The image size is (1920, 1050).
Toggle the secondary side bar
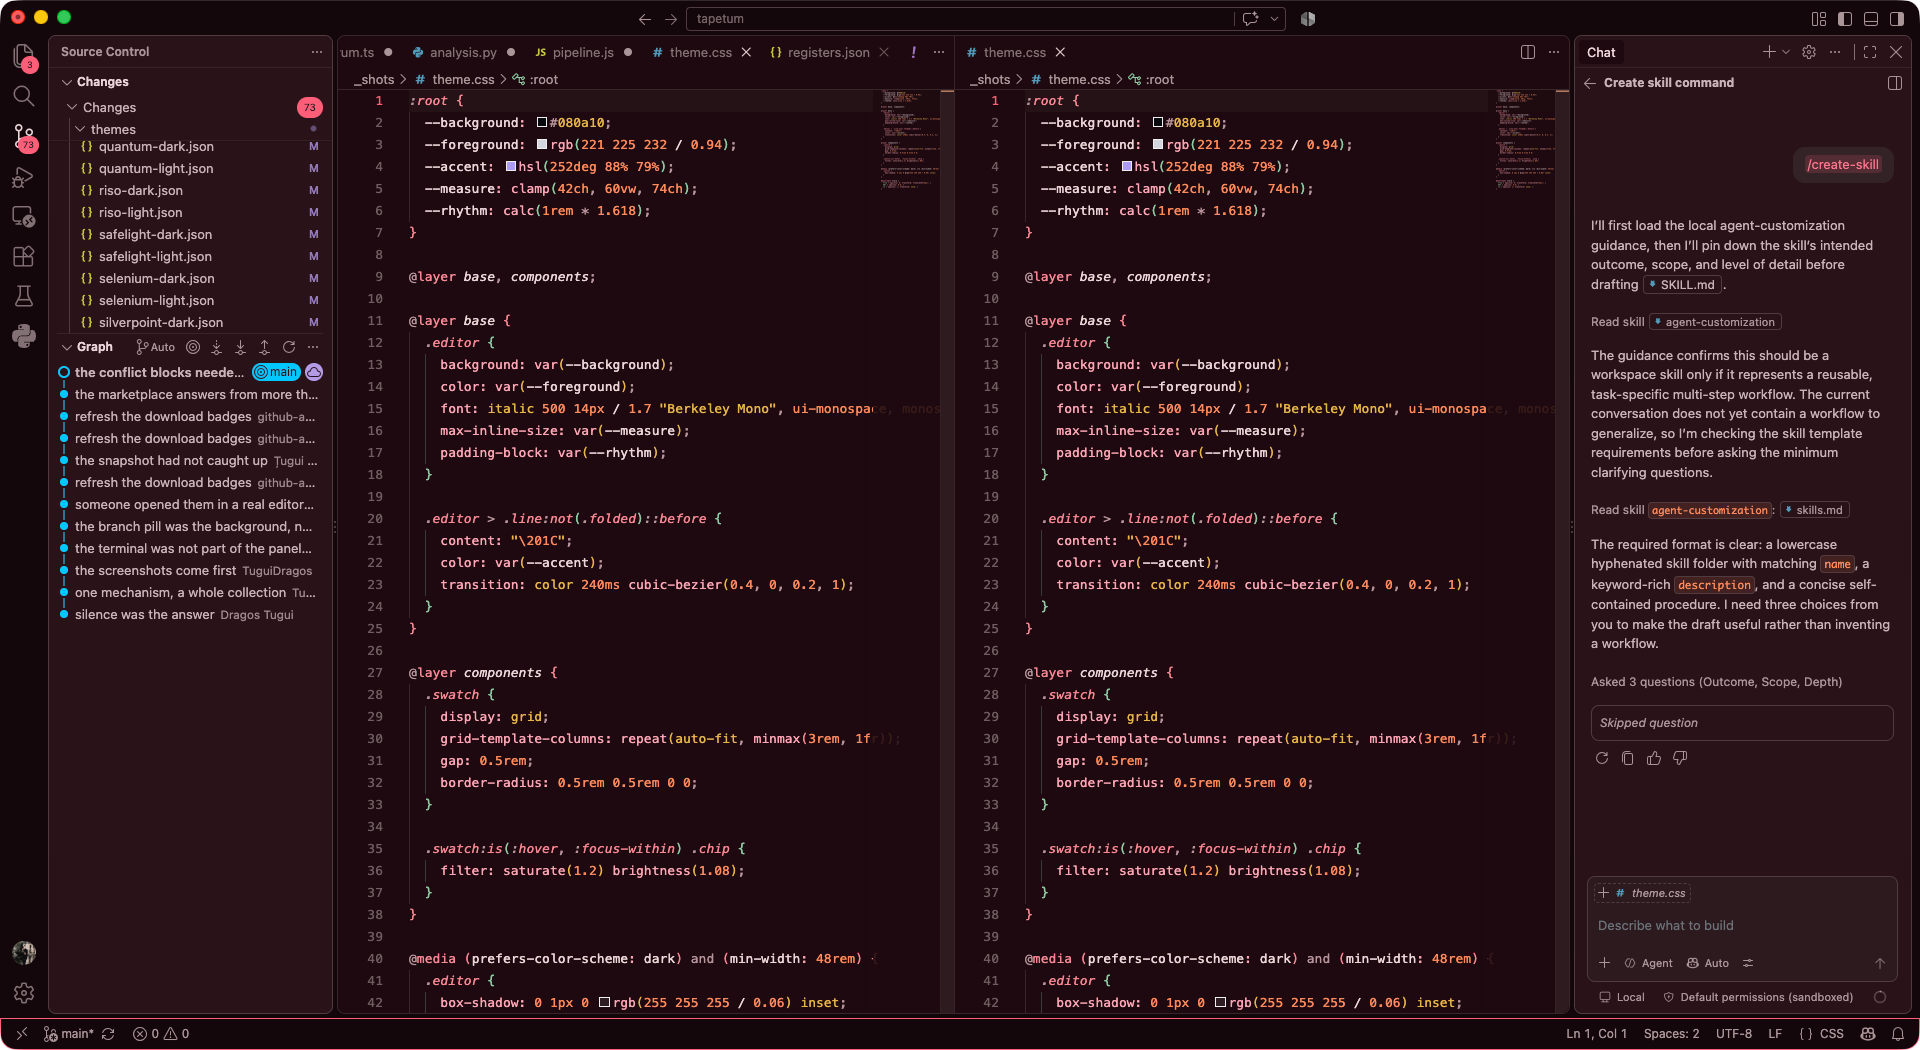pos(1897,19)
